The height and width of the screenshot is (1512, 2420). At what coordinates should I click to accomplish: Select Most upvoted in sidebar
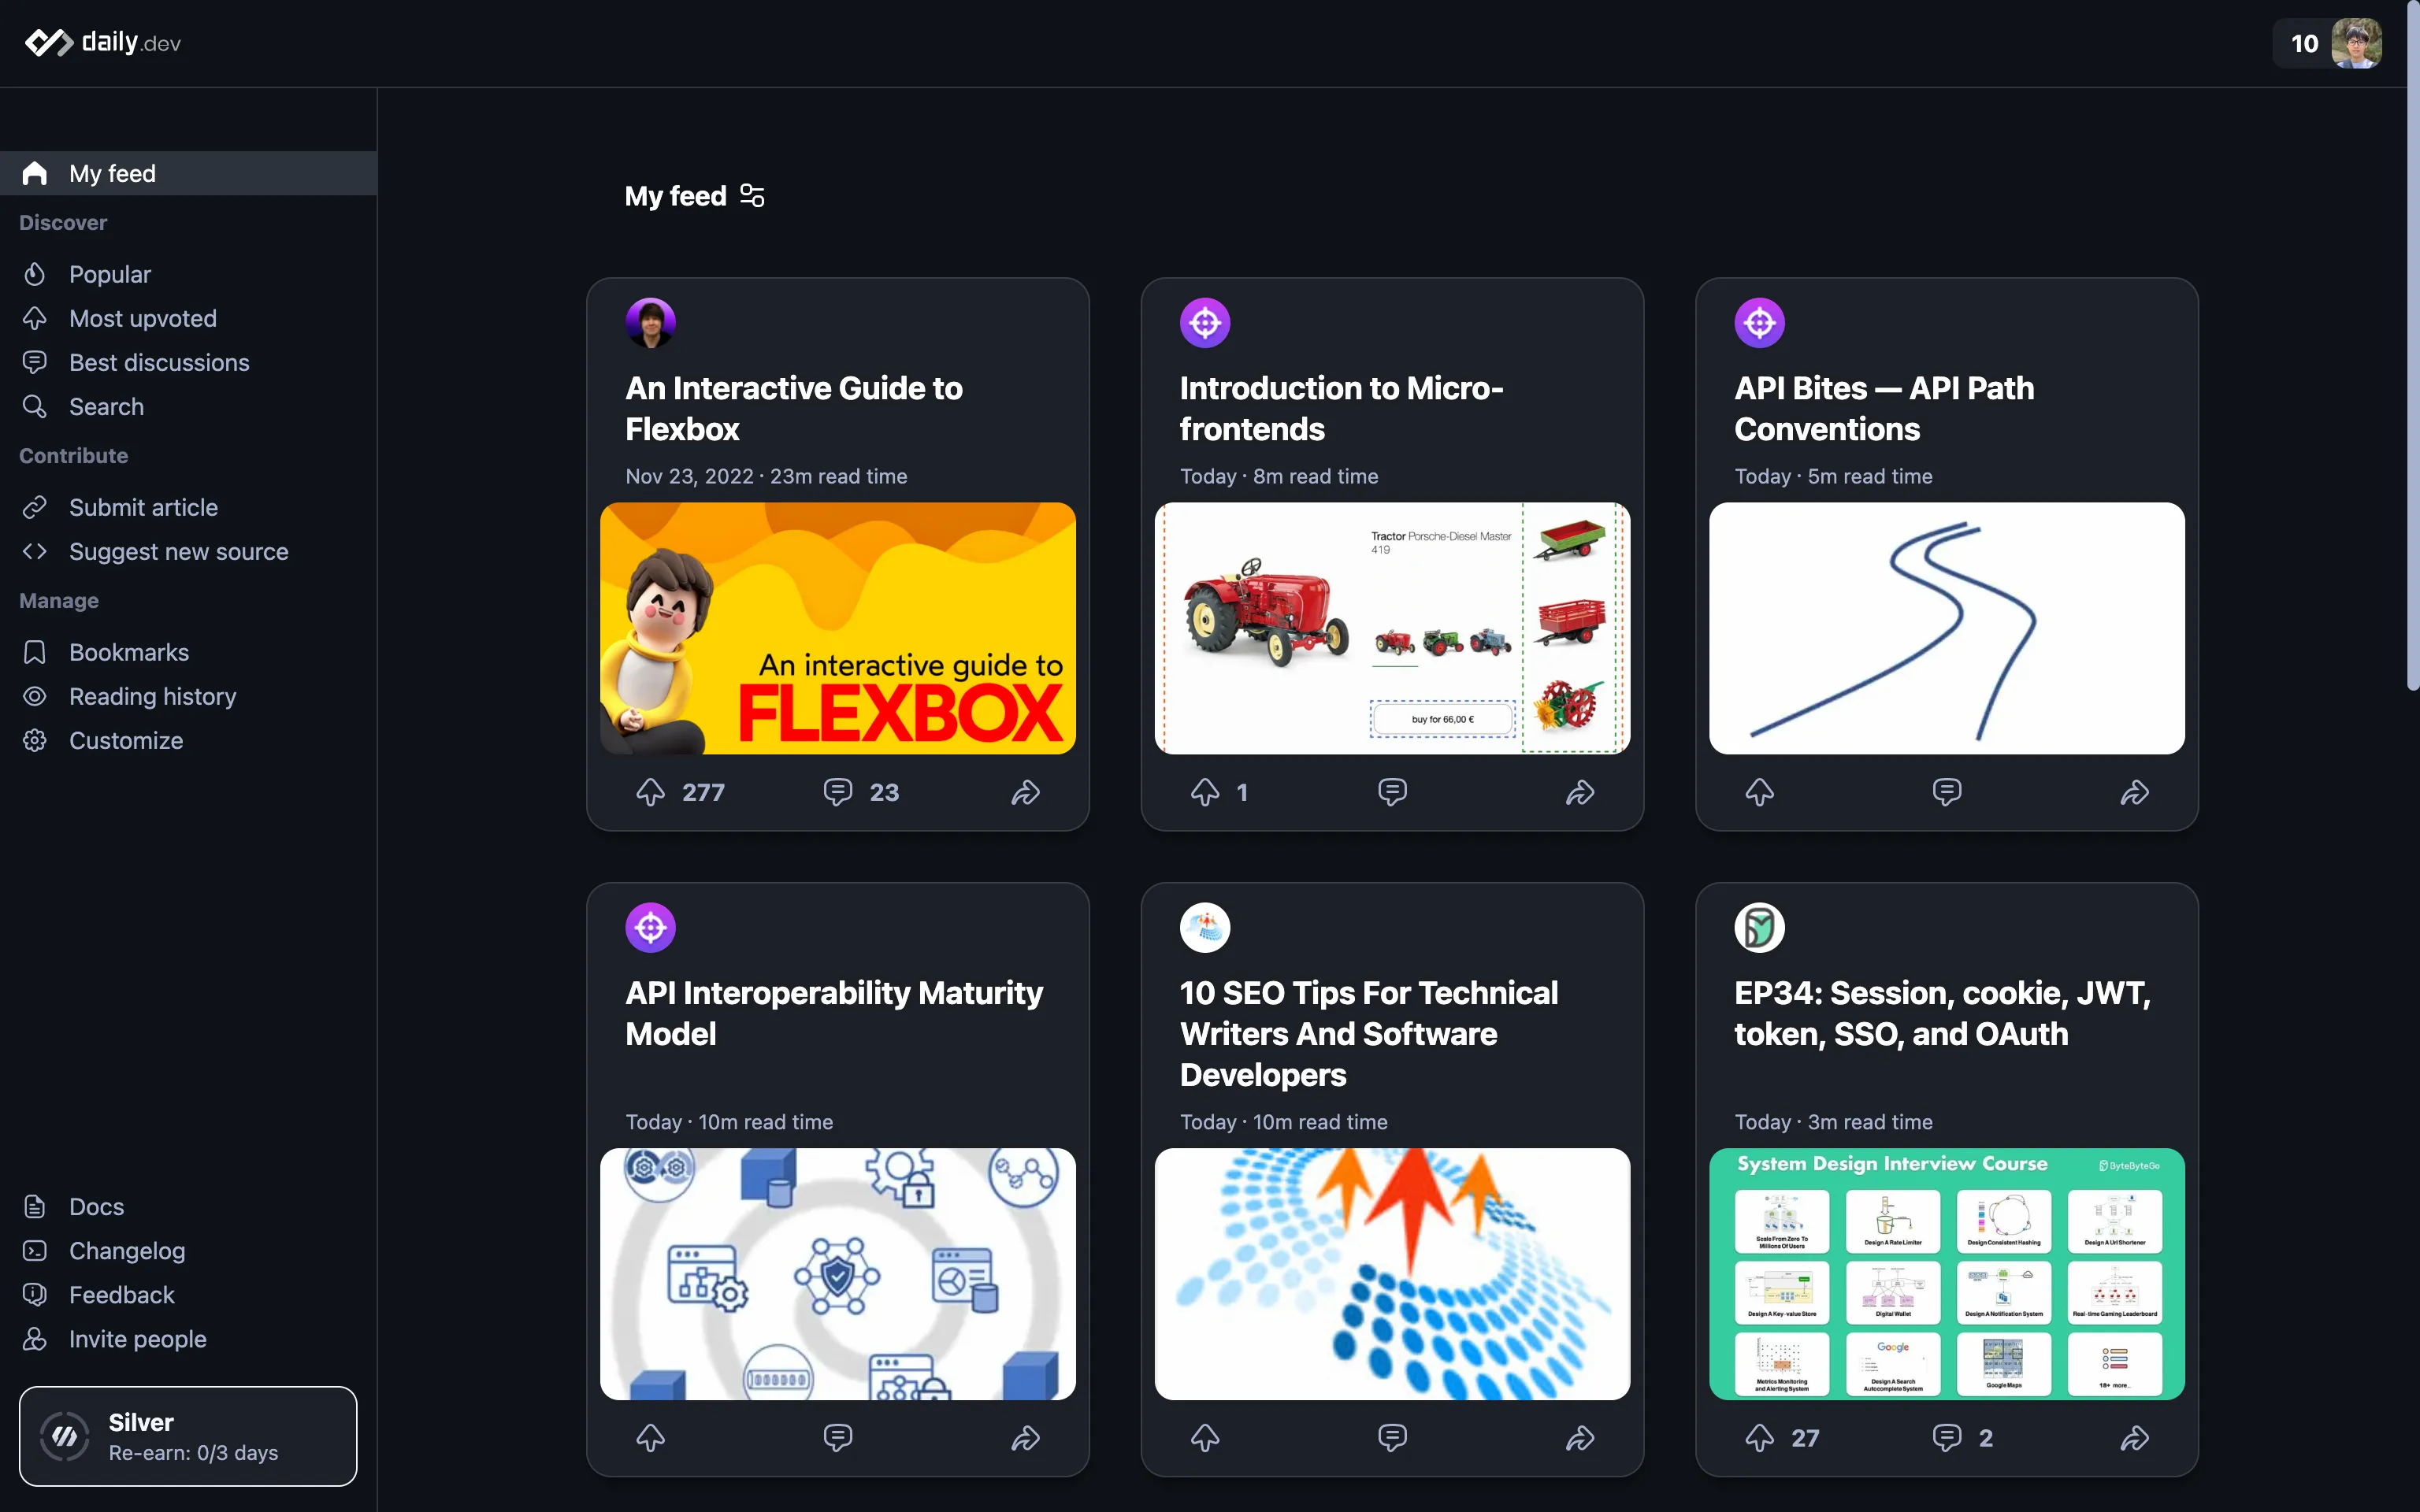click(142, 318)
